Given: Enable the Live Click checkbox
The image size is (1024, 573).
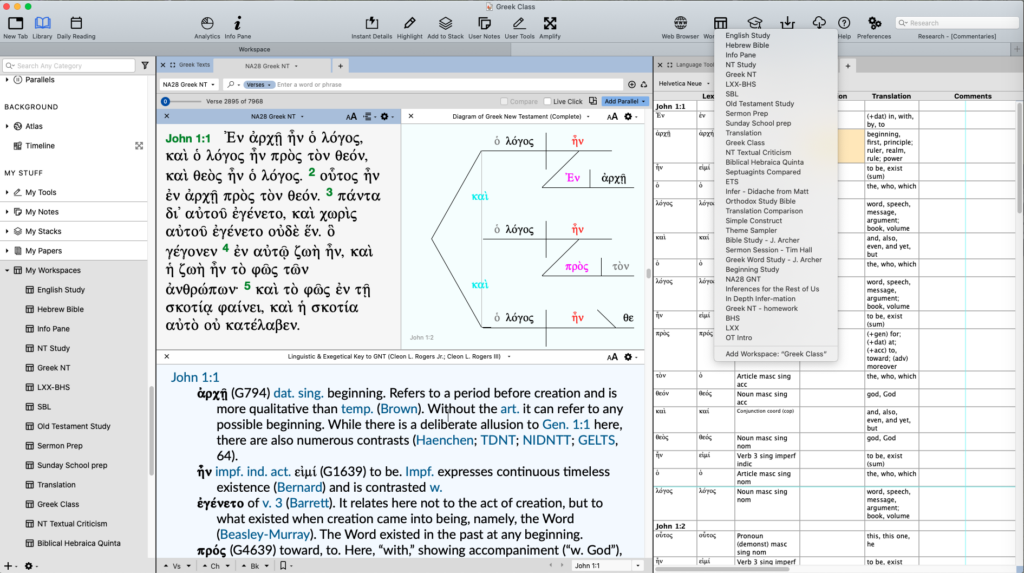Looking at the screenshot, I should pyautogui.click(x=547, y=101).
